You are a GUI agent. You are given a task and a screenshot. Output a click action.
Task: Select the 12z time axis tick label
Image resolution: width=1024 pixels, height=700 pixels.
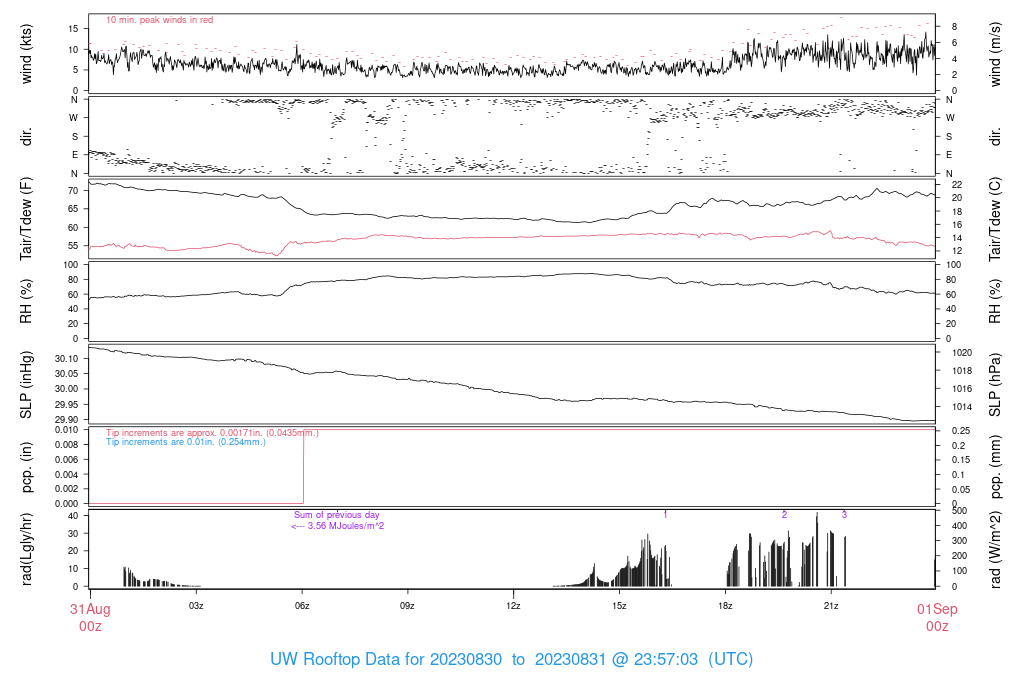(x=513, y=606)
